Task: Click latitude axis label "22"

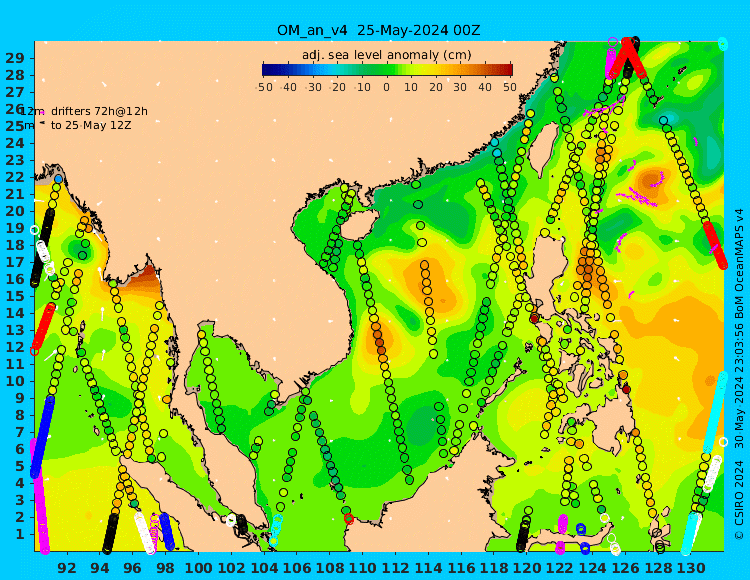Action: pyautogui.click(x=14, y=177)
